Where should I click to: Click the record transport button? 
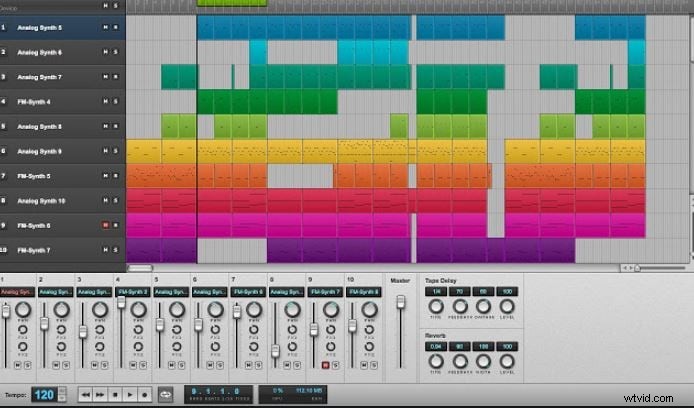pos(144,394)
